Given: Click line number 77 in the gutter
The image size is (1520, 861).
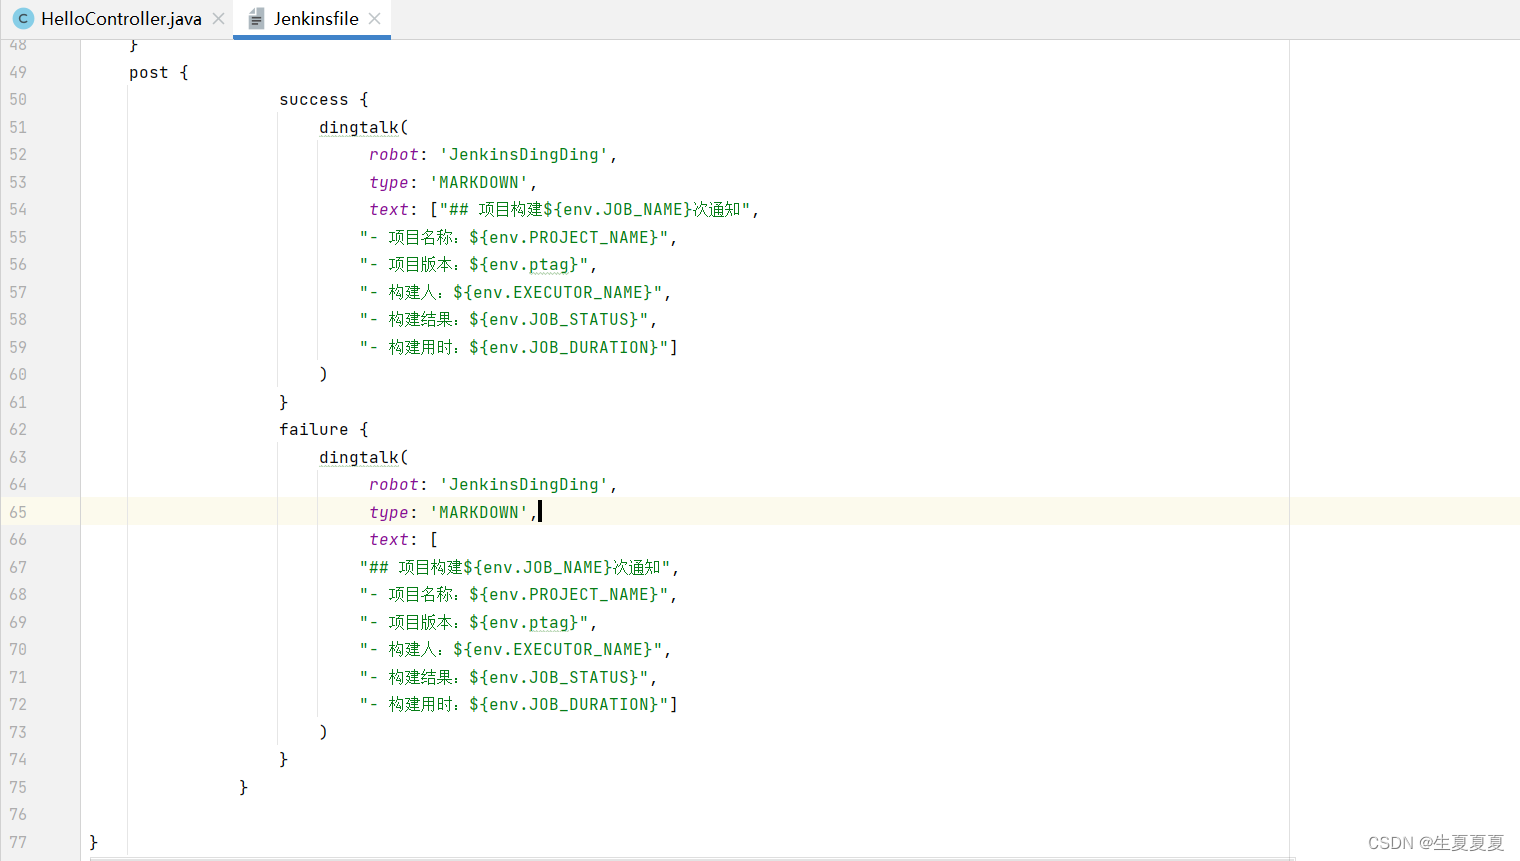Looking at the screenshot, I should pyautogui.click(x=18, y=842).
